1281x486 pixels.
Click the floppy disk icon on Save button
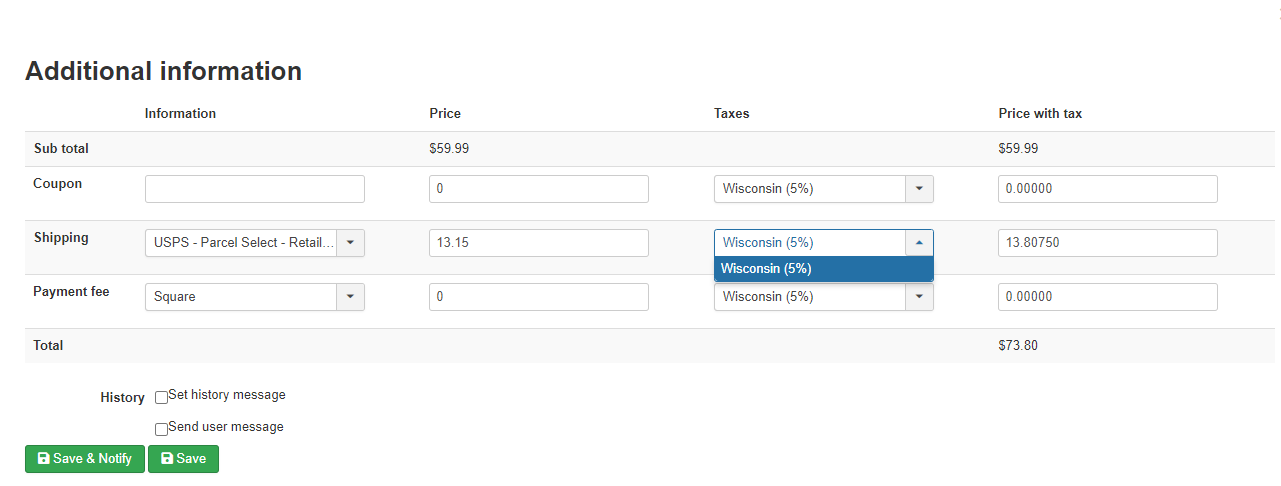[166, 459]
